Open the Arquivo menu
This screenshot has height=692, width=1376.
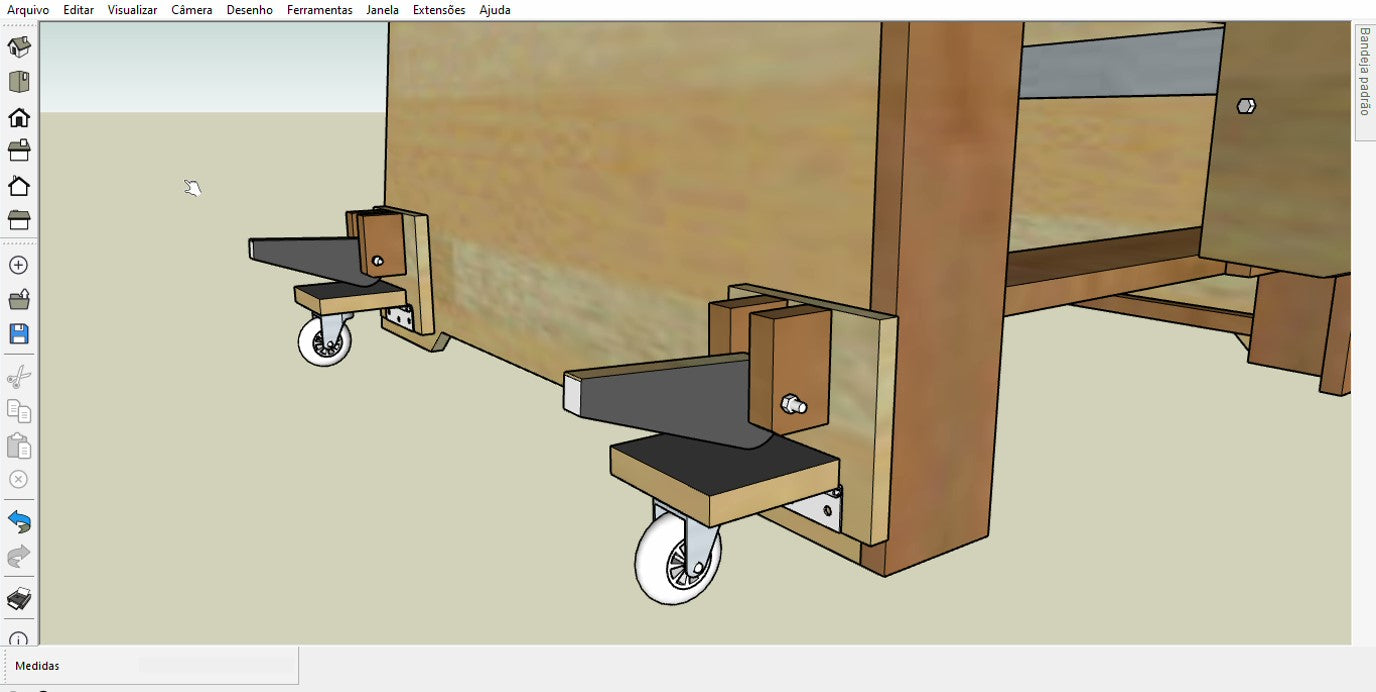[28, 10]
